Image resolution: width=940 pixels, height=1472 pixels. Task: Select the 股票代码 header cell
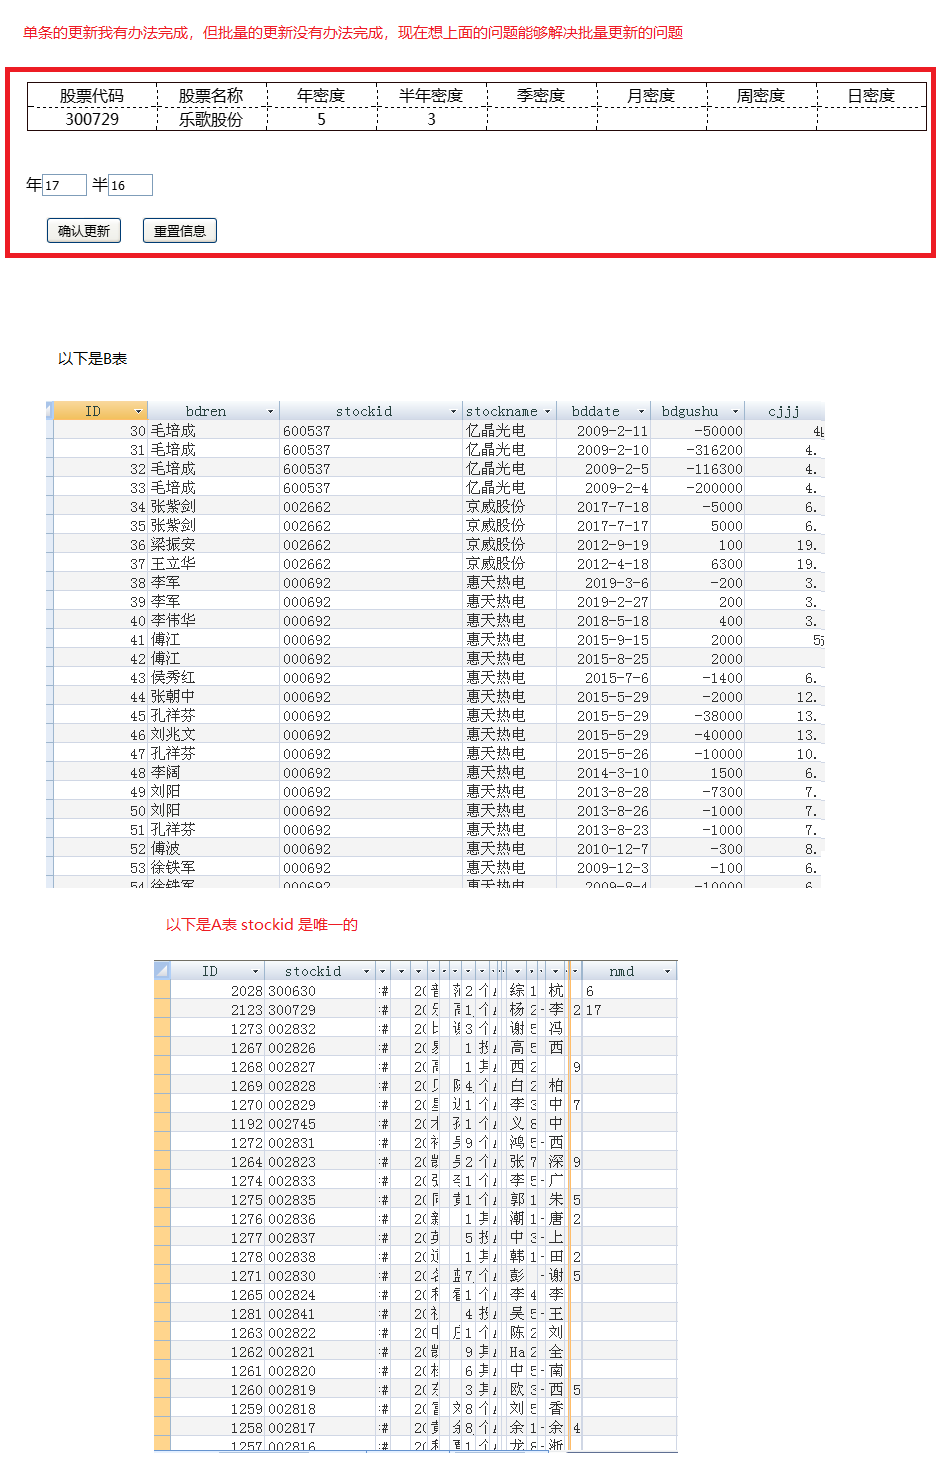[92, 96]
